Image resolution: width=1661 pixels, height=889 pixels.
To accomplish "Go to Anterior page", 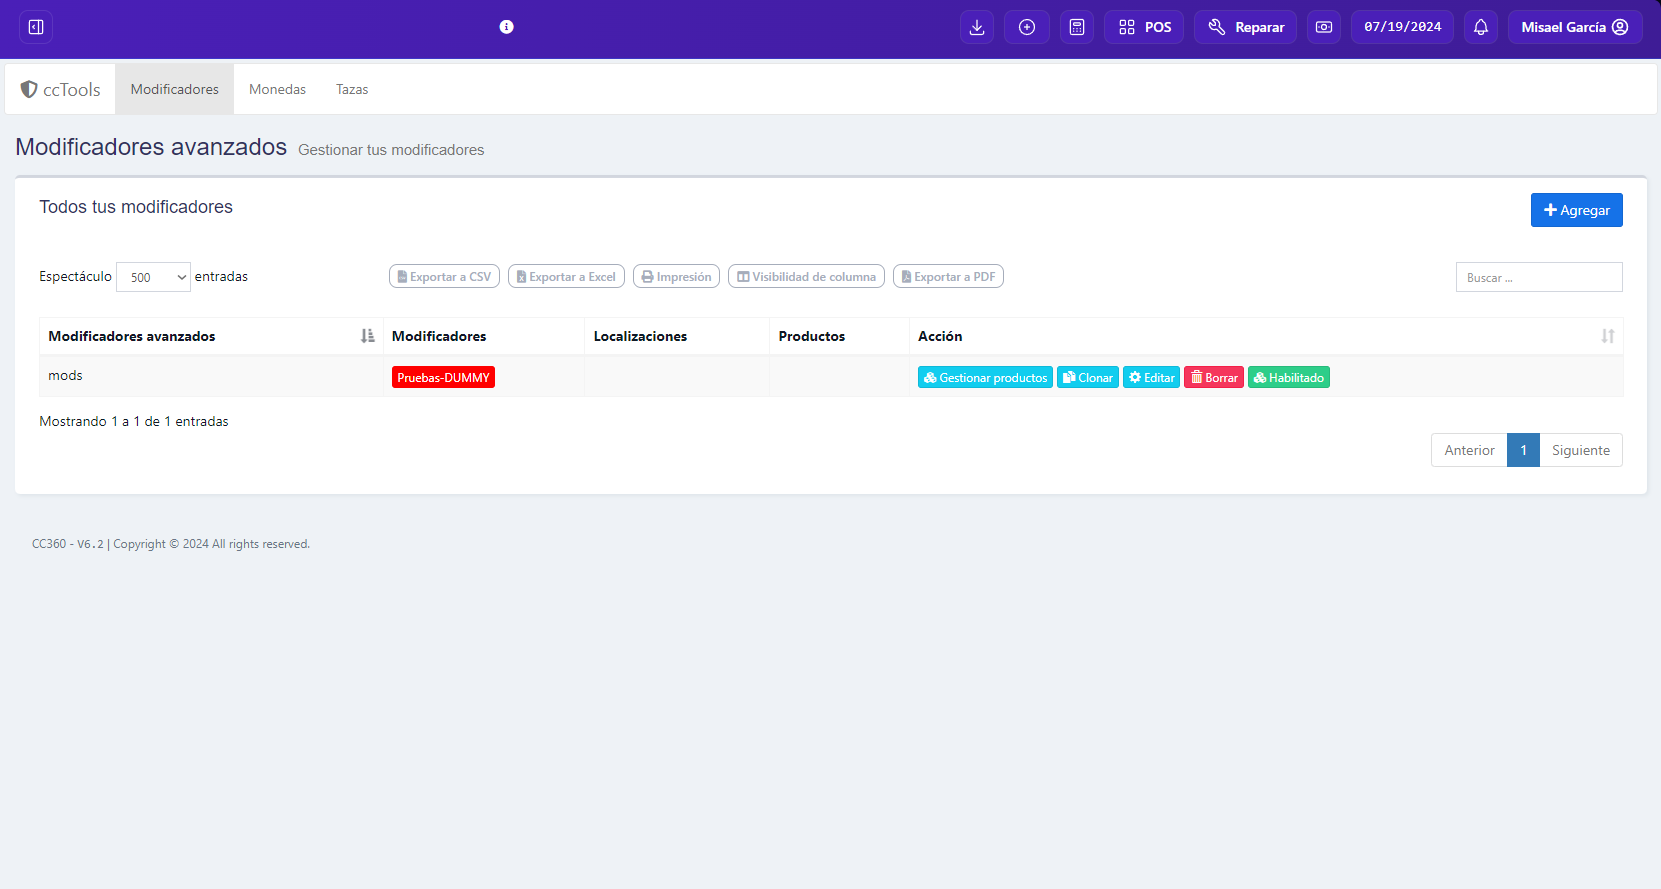I will click(x=1469, y=450).
